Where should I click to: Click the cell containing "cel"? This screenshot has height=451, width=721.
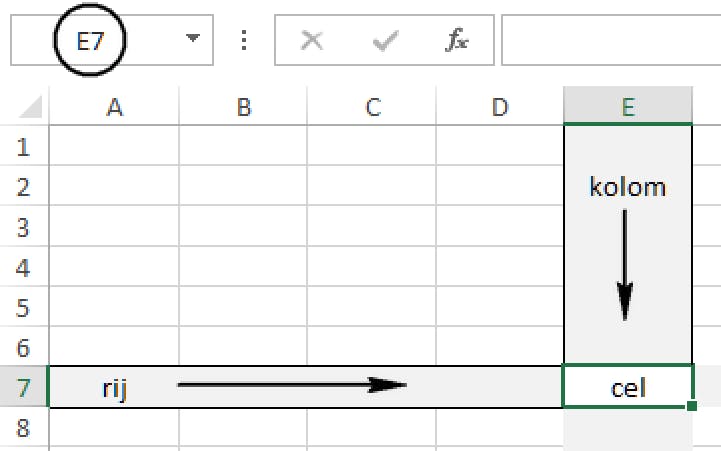click(x=628, y=387)
